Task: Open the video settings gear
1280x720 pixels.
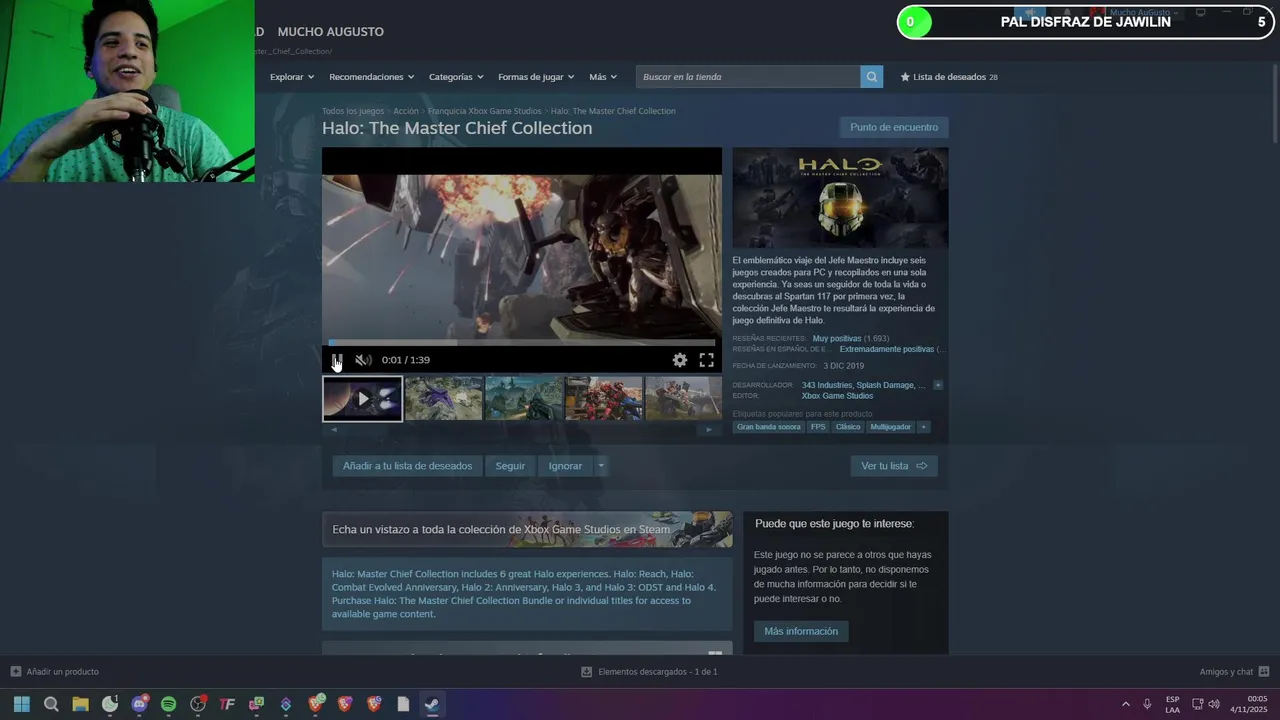Action: pyautogui.click(x=680, y=360)
